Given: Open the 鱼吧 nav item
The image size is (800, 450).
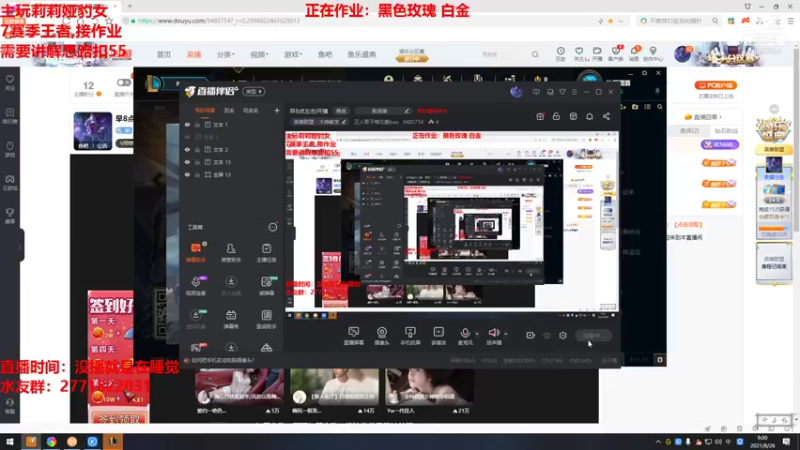Looking at the screenshot, I should coord(325,54).
